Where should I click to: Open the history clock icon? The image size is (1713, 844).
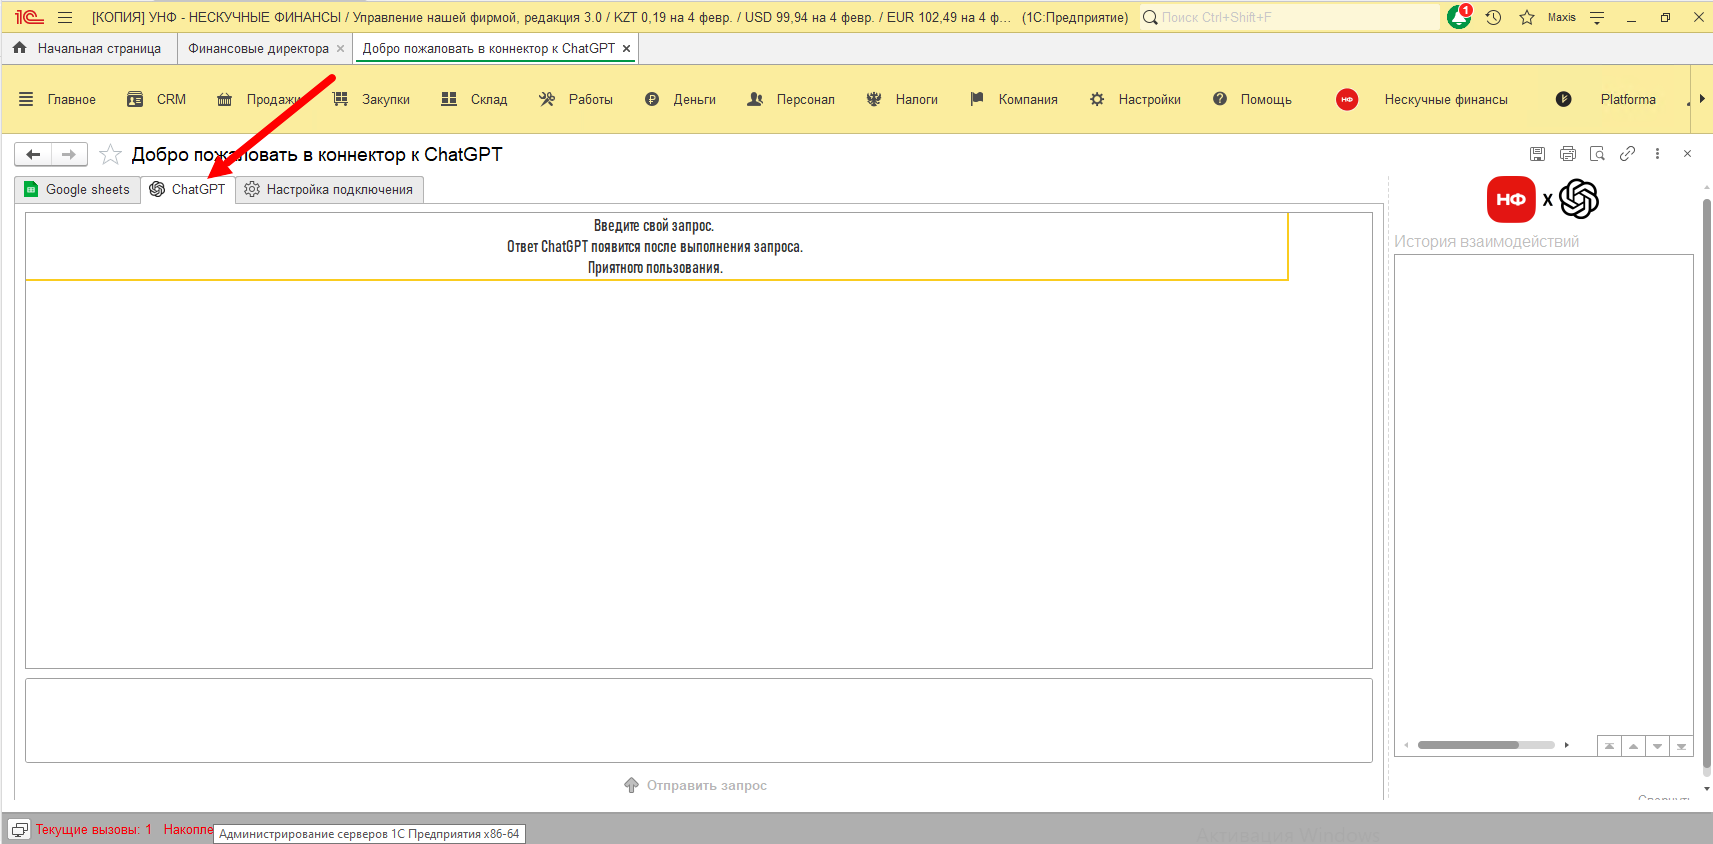pyautogui.click(x=1493, y=17)
